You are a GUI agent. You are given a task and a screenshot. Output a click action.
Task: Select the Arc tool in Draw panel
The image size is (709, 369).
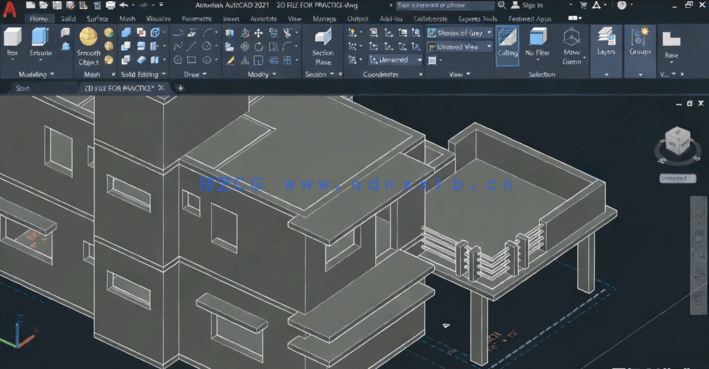tap(207, 33)
